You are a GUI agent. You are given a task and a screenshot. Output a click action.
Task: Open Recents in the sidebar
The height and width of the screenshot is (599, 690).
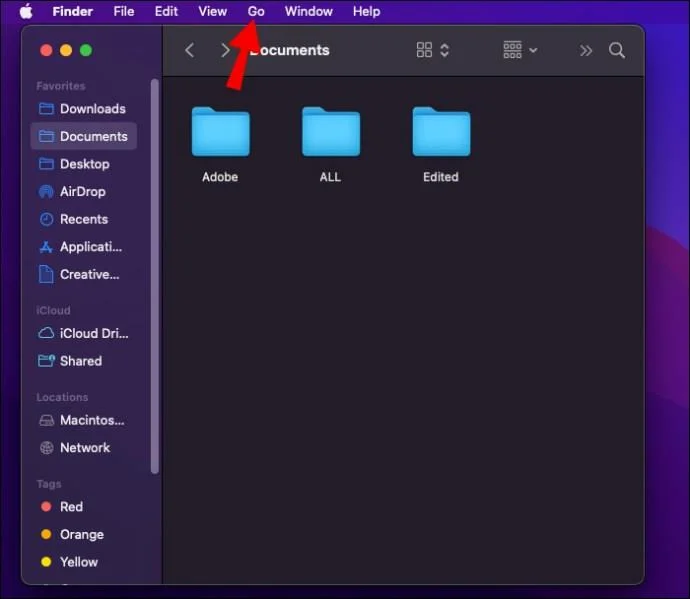pyautogui.click(x=83, y=219)
